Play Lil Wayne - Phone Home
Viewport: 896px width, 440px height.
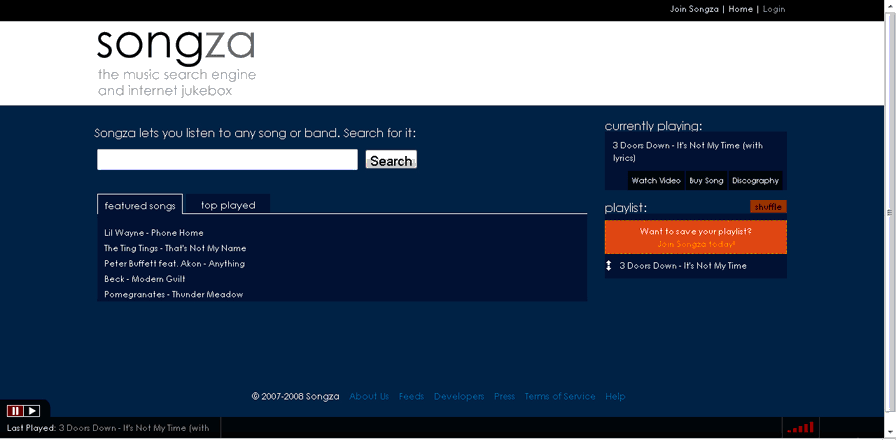(x=154, y=233)
